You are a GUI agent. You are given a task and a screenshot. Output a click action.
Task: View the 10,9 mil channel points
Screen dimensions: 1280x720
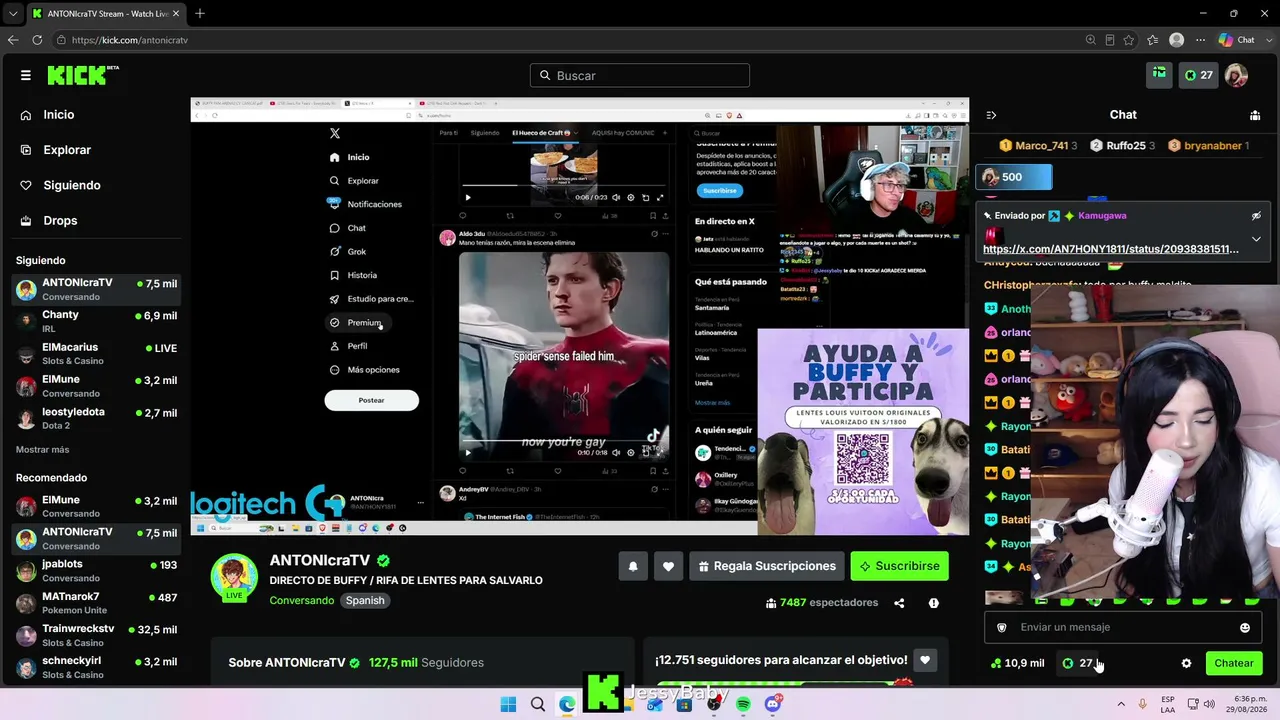coord(1017,663)
